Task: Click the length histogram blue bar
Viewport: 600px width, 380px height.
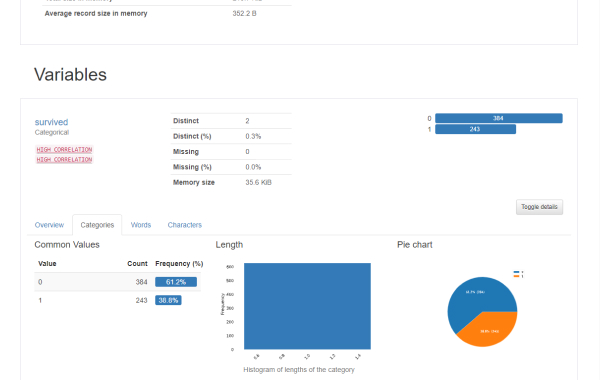Action: click(307, 306)
